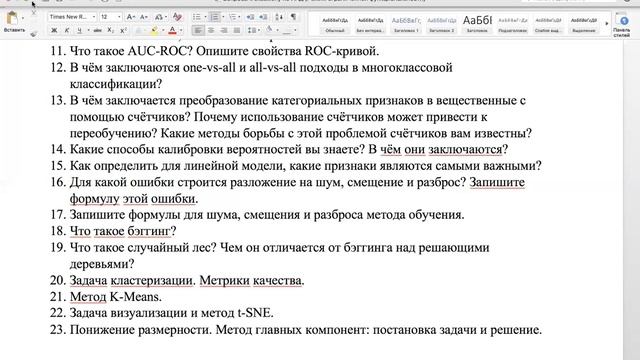
Task: Open the line spacing options
Action: pos(252,30)
